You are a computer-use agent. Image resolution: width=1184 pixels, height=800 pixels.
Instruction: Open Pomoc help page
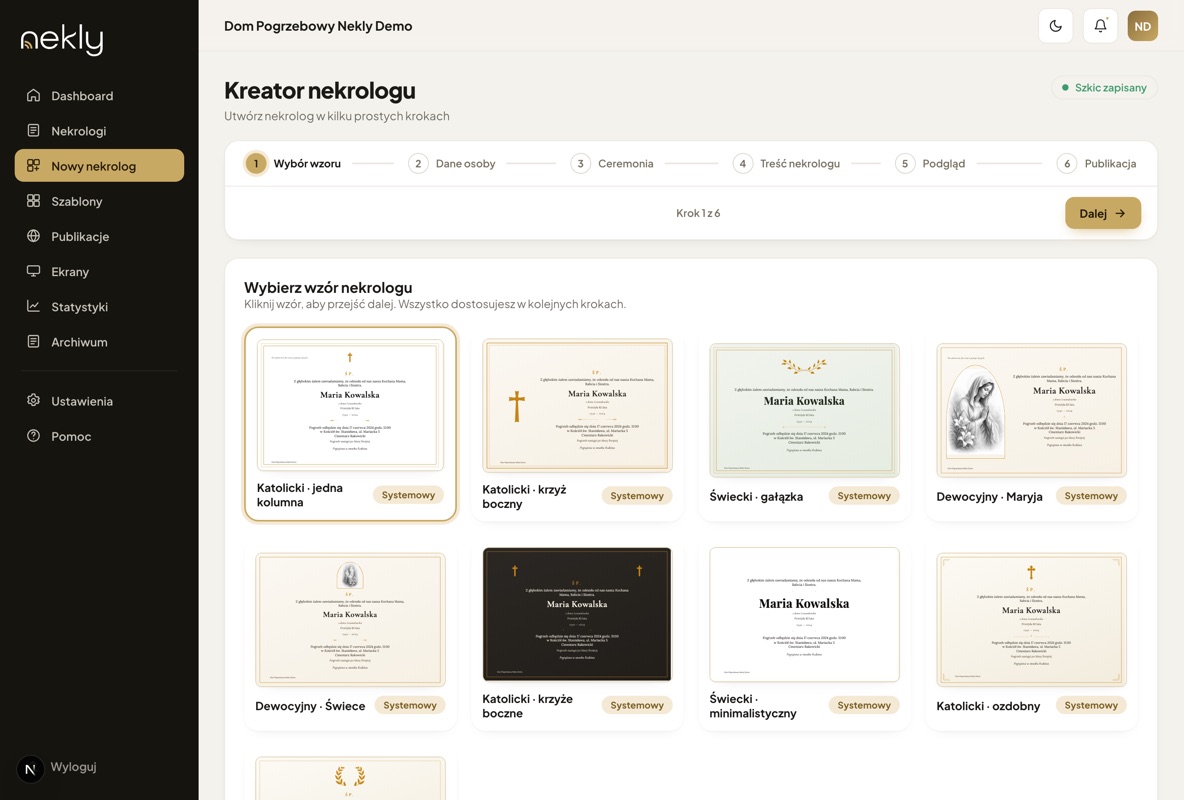[99, 436]
